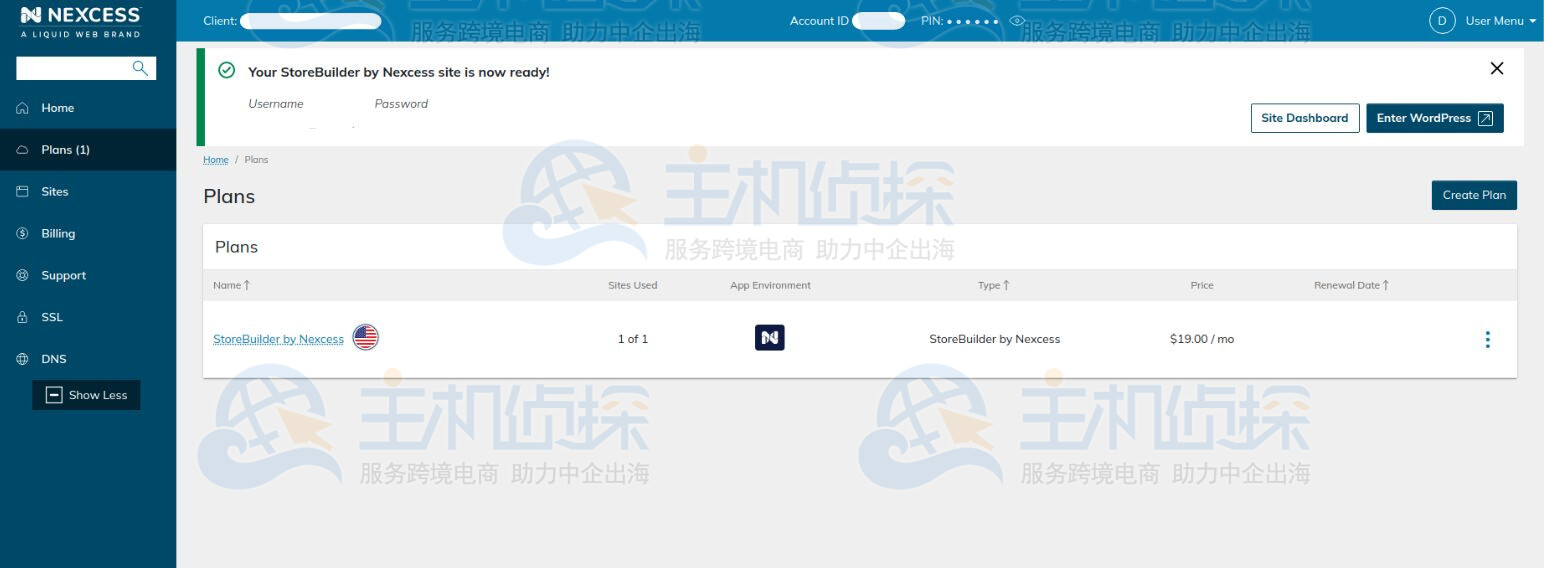Open Billing in the sidebar
This screenshot has height=568, width=1544.
tap(58, 233)
